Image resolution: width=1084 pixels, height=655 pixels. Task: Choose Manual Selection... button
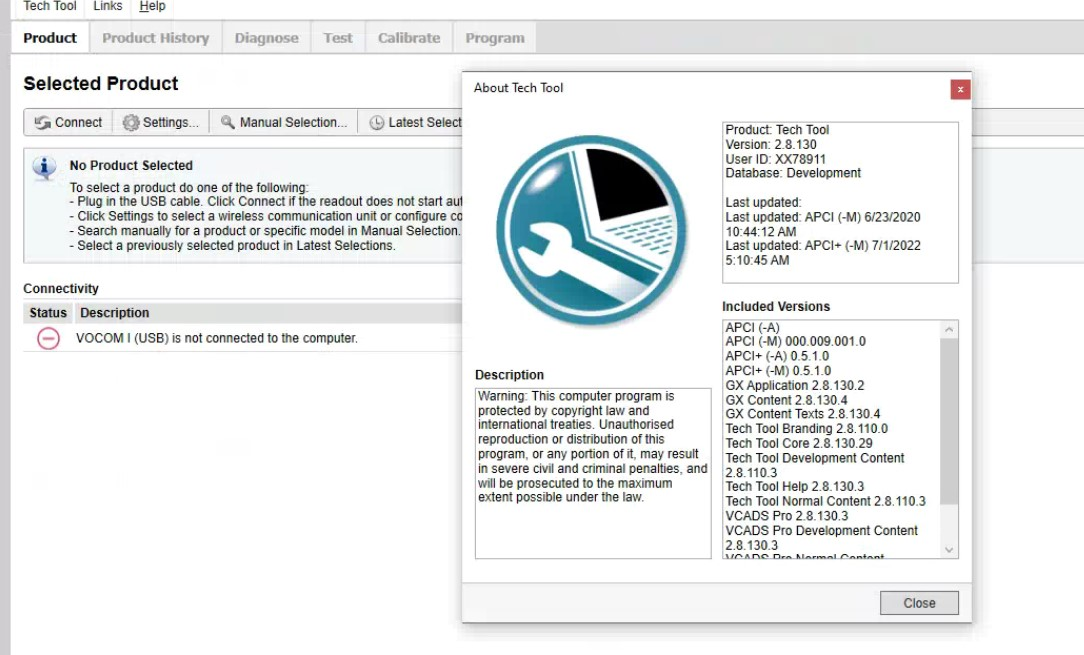(x=283, y=122)
